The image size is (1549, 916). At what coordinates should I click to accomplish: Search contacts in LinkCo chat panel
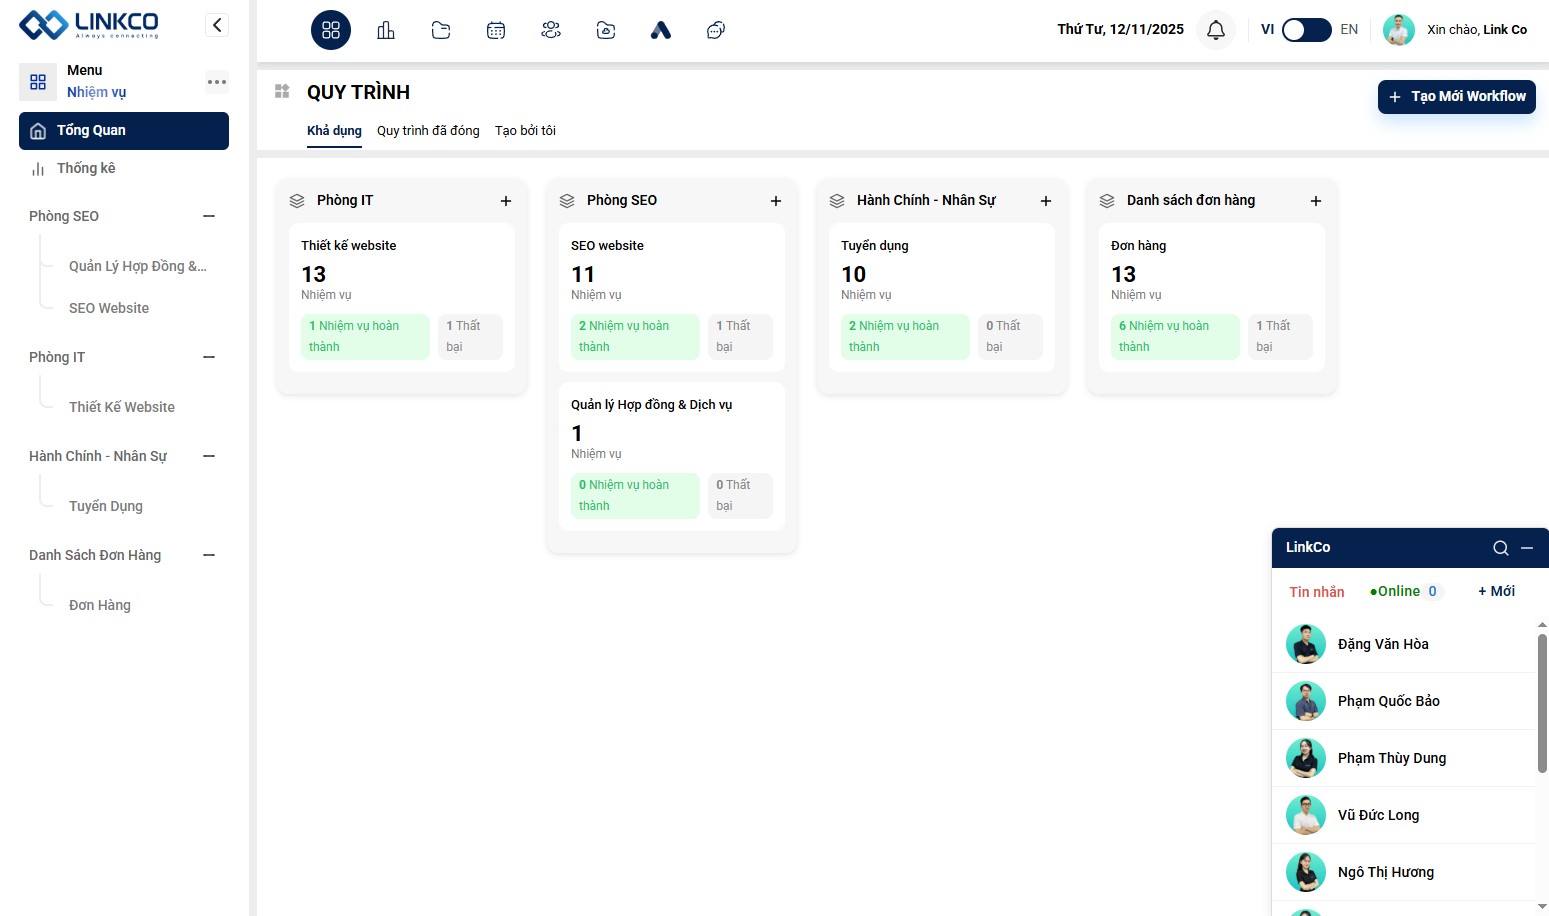tap(1500, 548)
